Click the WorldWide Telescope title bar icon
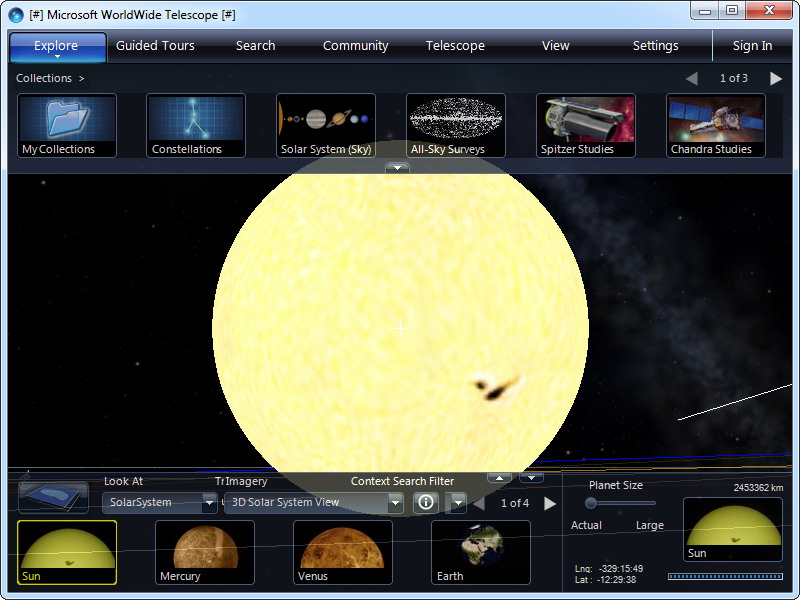The height and width of the screenshot is (600, 800). [16, 15]
